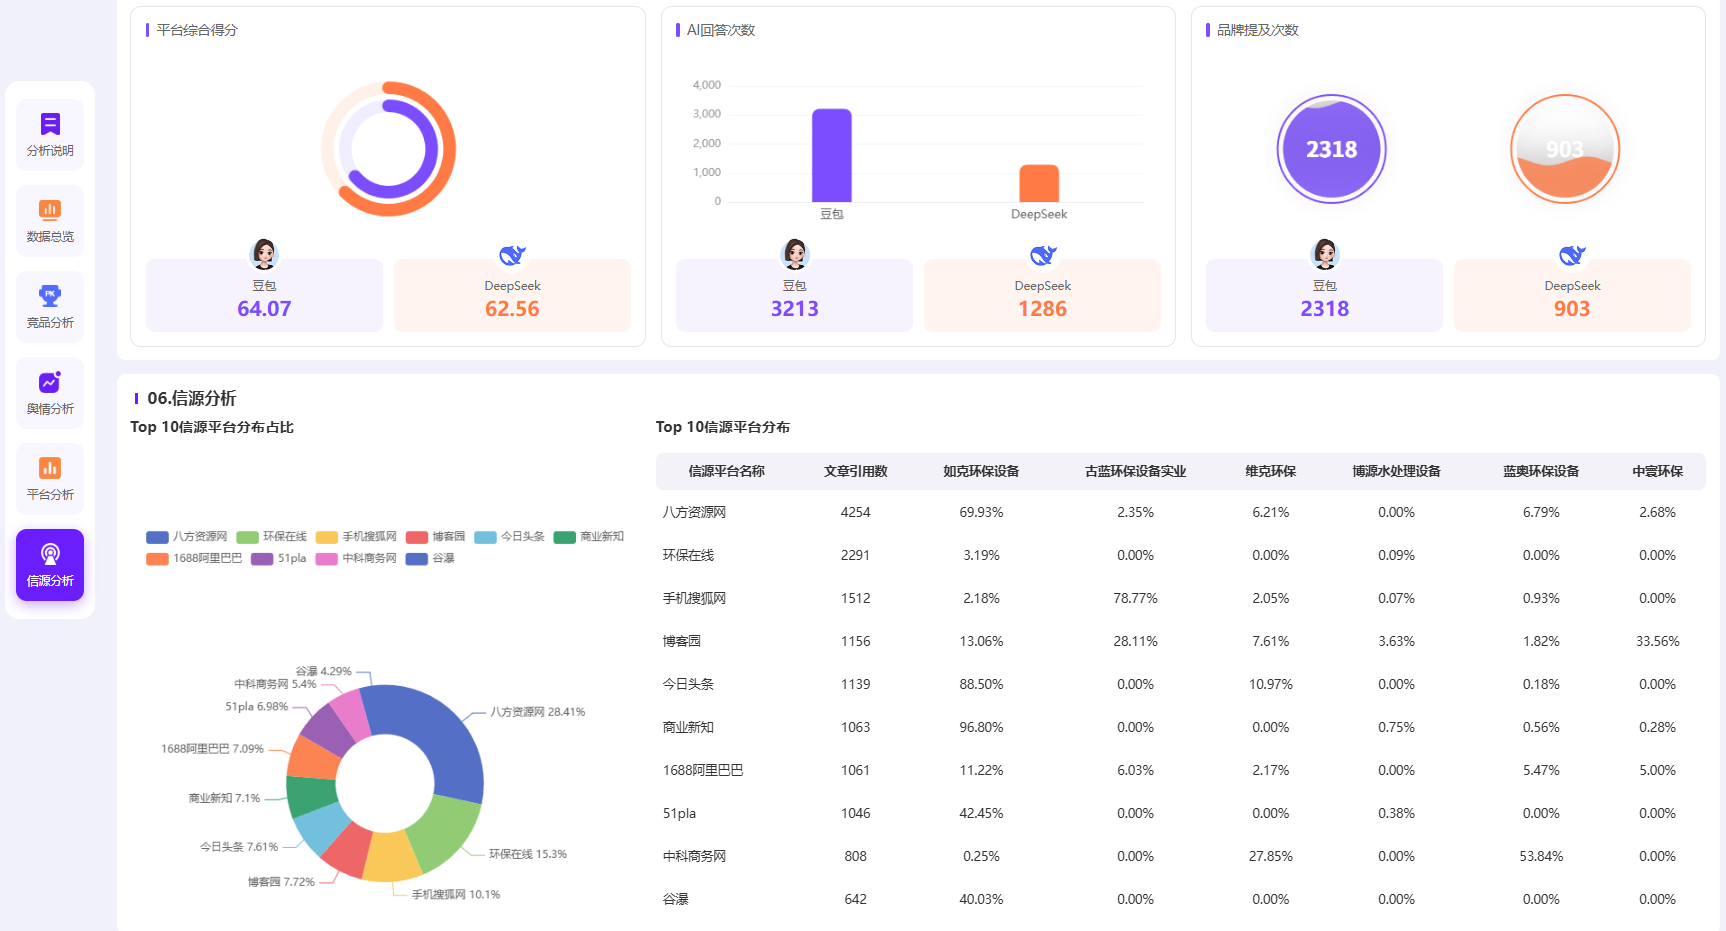Click the purple 2318 liquid gauge
Image resolution: width=1726 pixels, height=931 pixels.
1332,149
